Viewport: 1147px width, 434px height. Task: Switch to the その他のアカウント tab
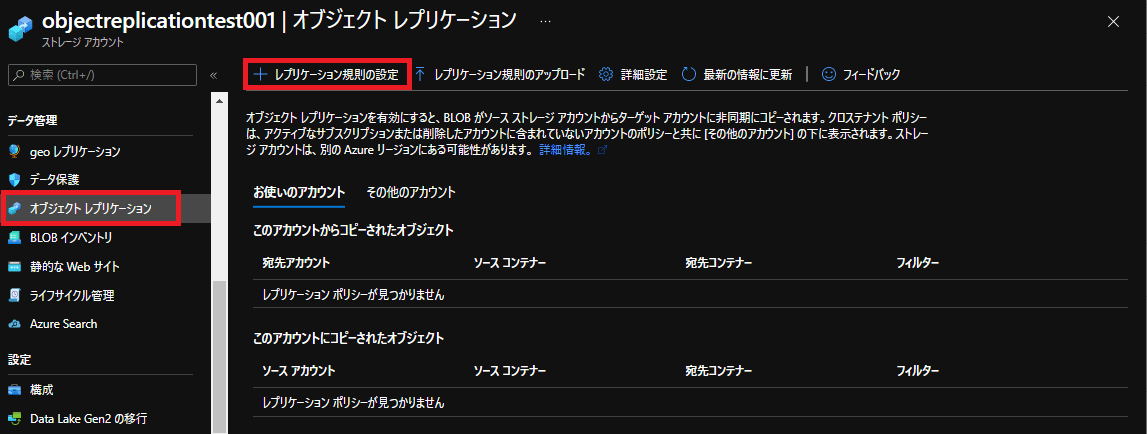pos(410,192)
